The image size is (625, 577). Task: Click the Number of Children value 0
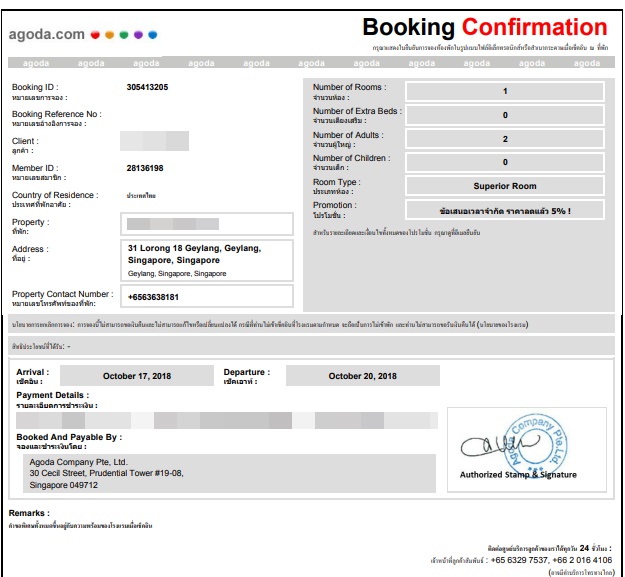[505, 162]
